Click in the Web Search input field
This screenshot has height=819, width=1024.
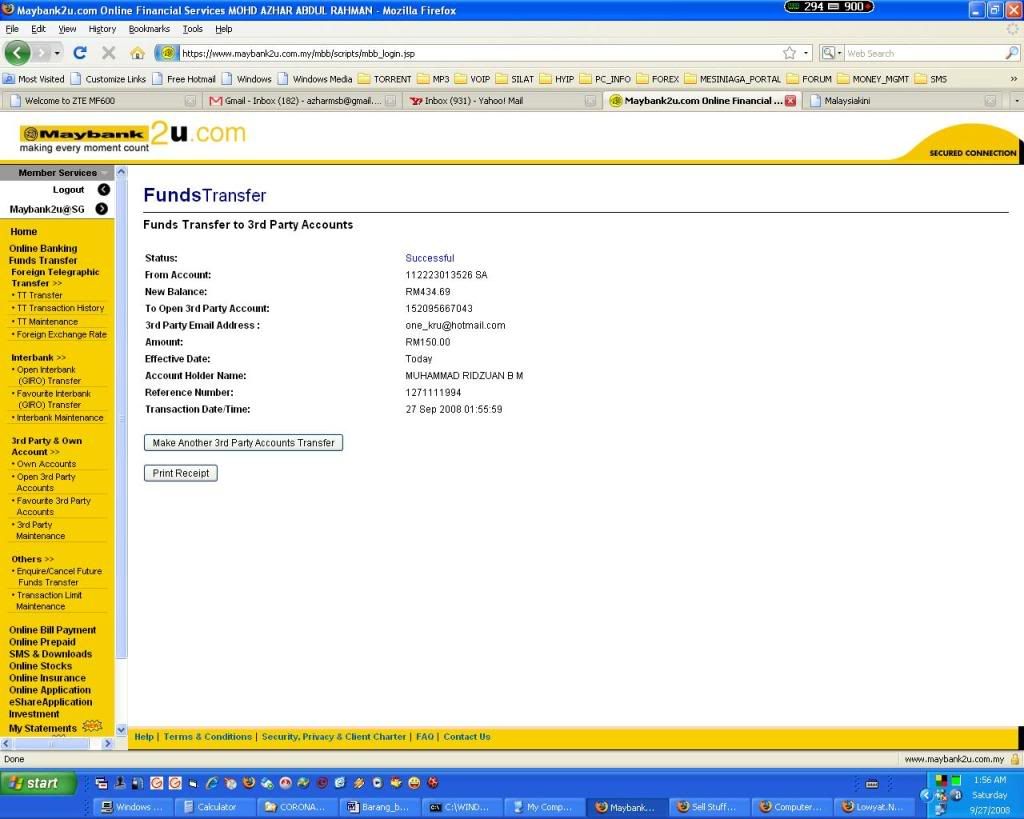[920, 53]
